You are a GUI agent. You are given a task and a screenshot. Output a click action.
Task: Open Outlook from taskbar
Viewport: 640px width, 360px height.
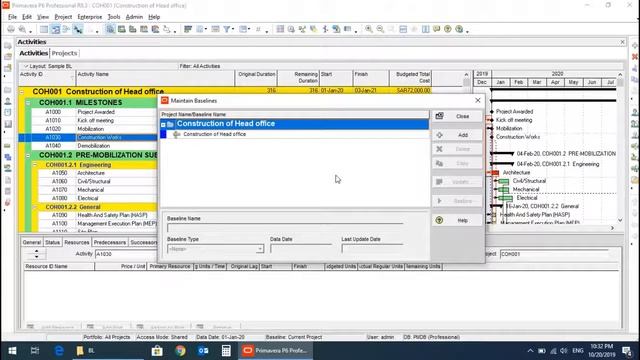click(203, 350)
